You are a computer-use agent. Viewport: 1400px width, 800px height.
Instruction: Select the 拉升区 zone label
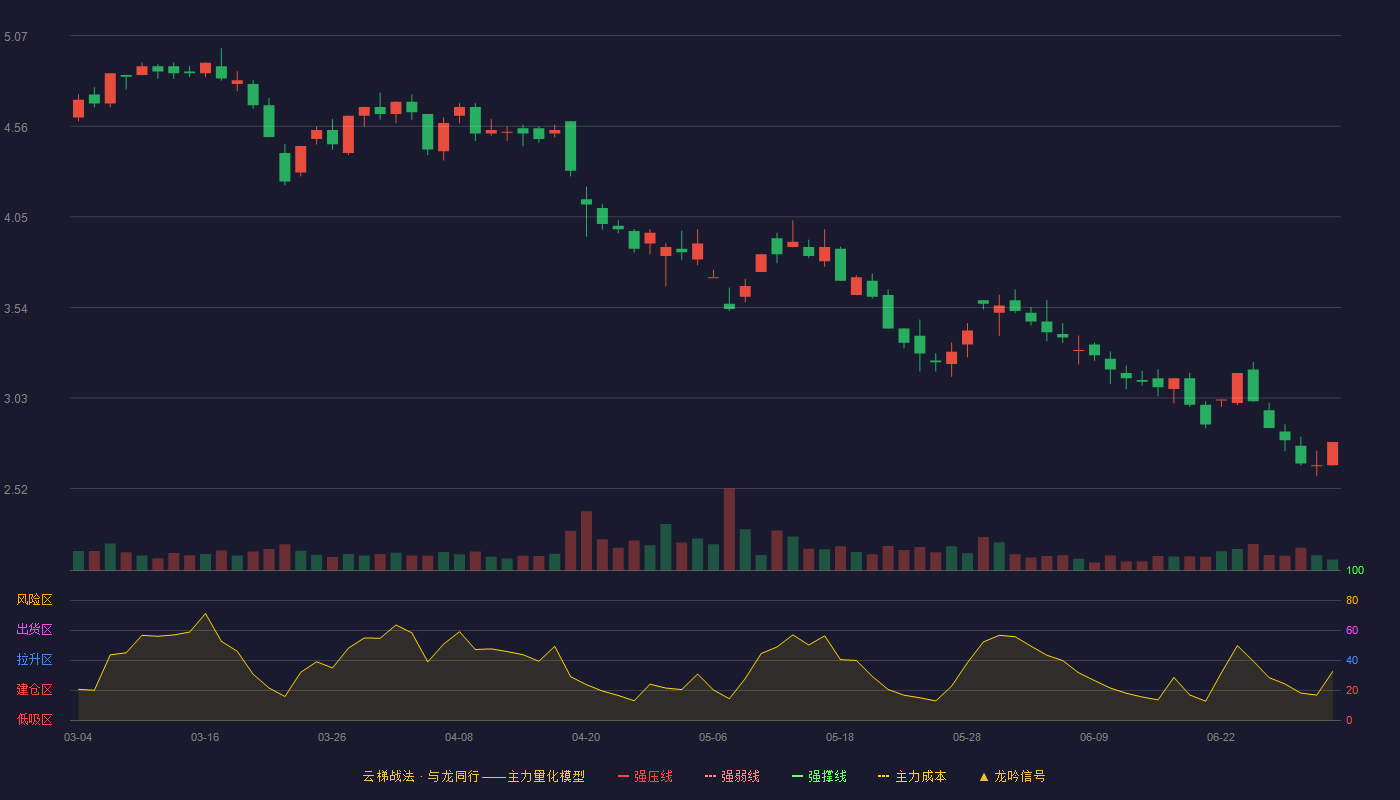click(34, 660)
